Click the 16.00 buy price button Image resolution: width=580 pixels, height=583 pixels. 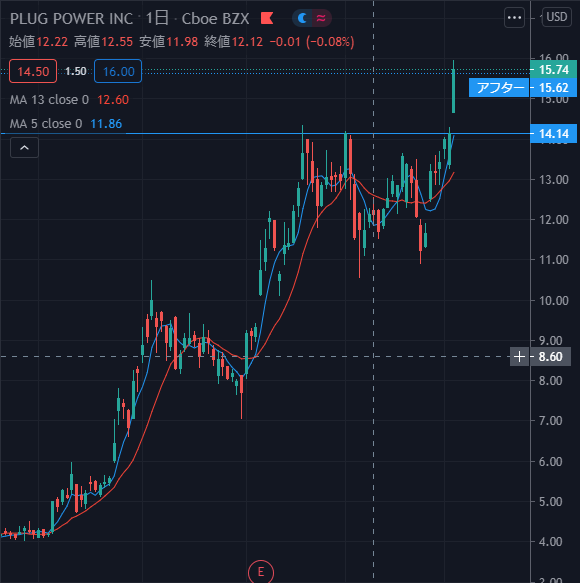(118, 71)
